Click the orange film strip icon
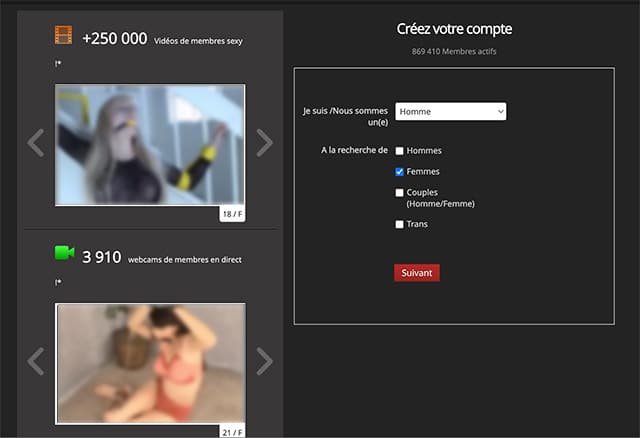Image resolution: width=640 pixels, height=438 pixels. 64,36
